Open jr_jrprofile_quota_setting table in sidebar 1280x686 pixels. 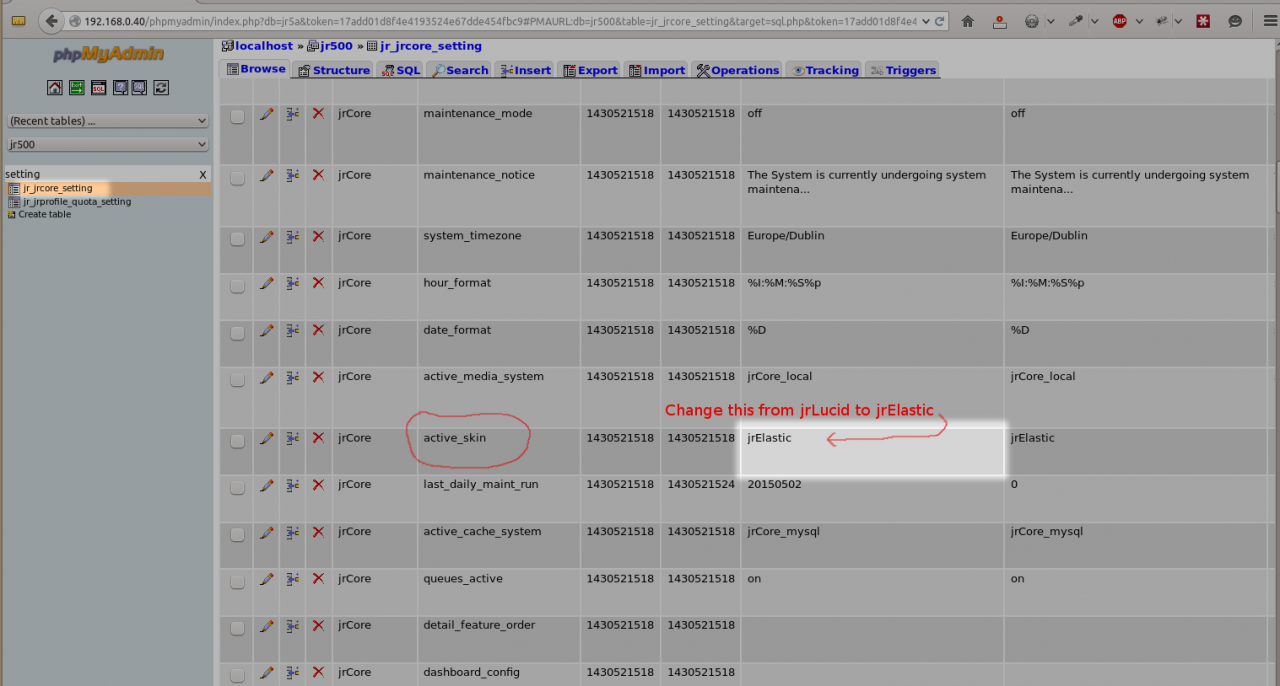[77, 201]
